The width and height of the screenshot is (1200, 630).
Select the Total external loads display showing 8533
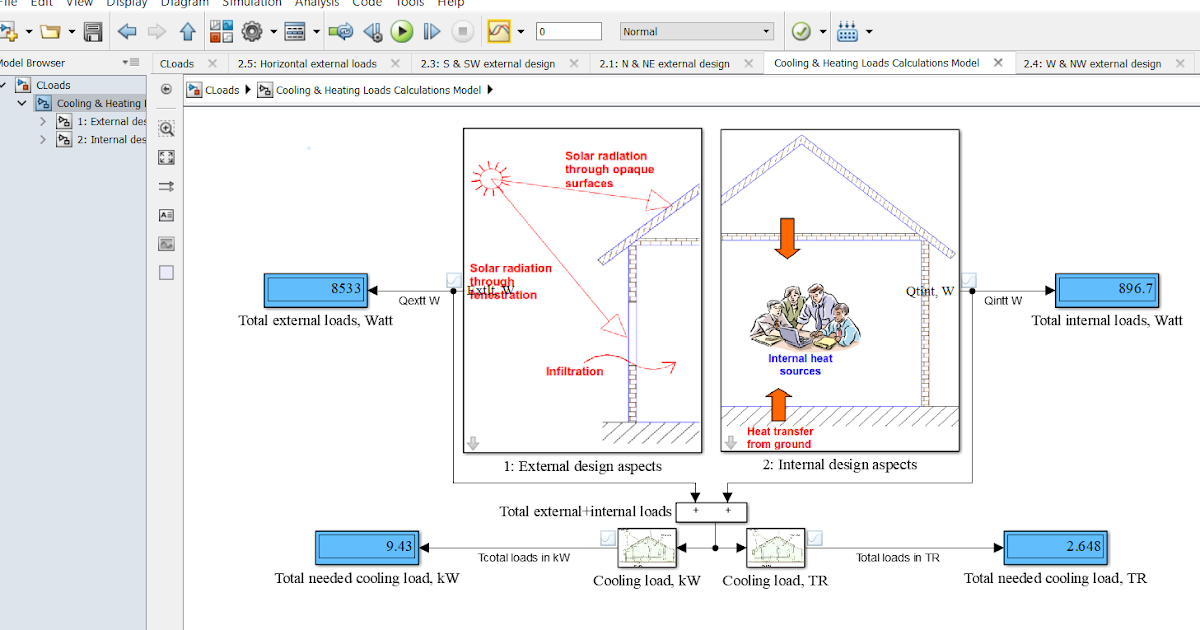pos(316,289)
